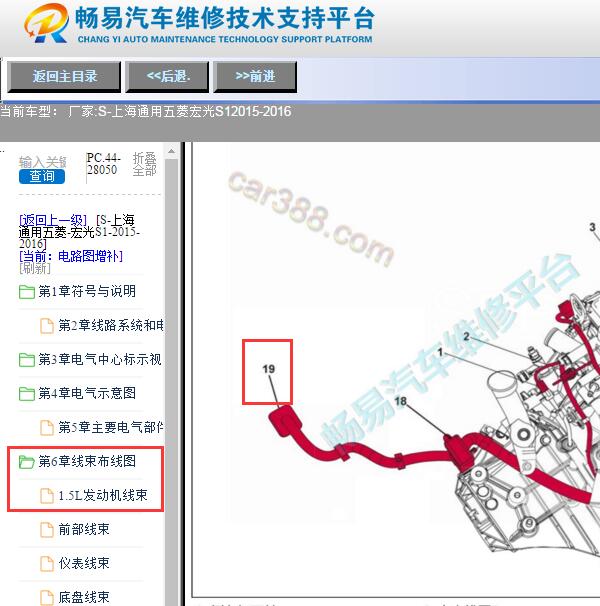Screen dimensions: 600x606
Task: Click the blue 查询 search button
Action: [42, 176]
